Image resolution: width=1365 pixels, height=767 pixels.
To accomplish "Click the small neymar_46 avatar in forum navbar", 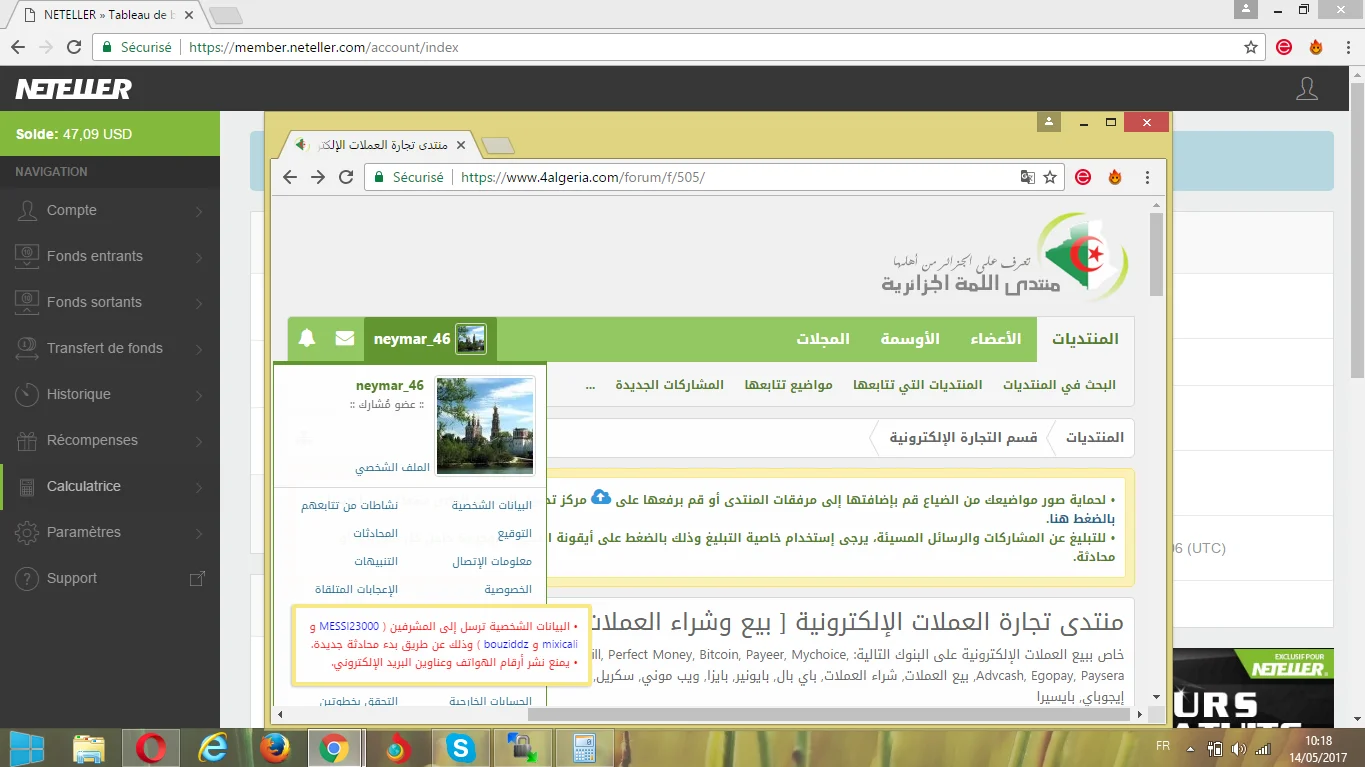I will (x=471, y=339).
